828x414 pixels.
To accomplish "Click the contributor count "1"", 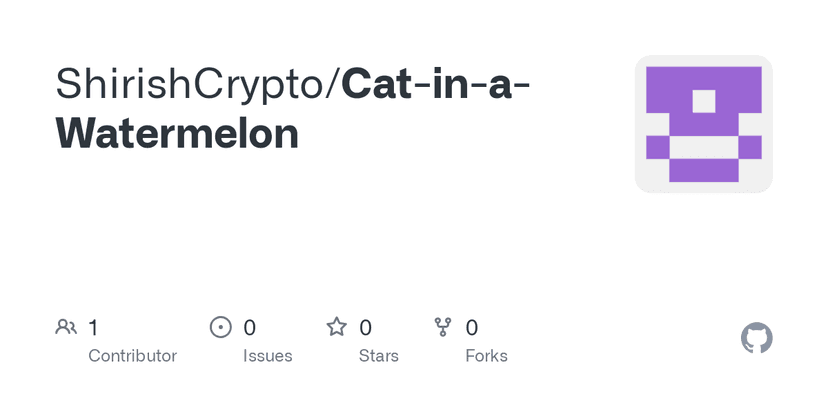I will pos(93,327).
